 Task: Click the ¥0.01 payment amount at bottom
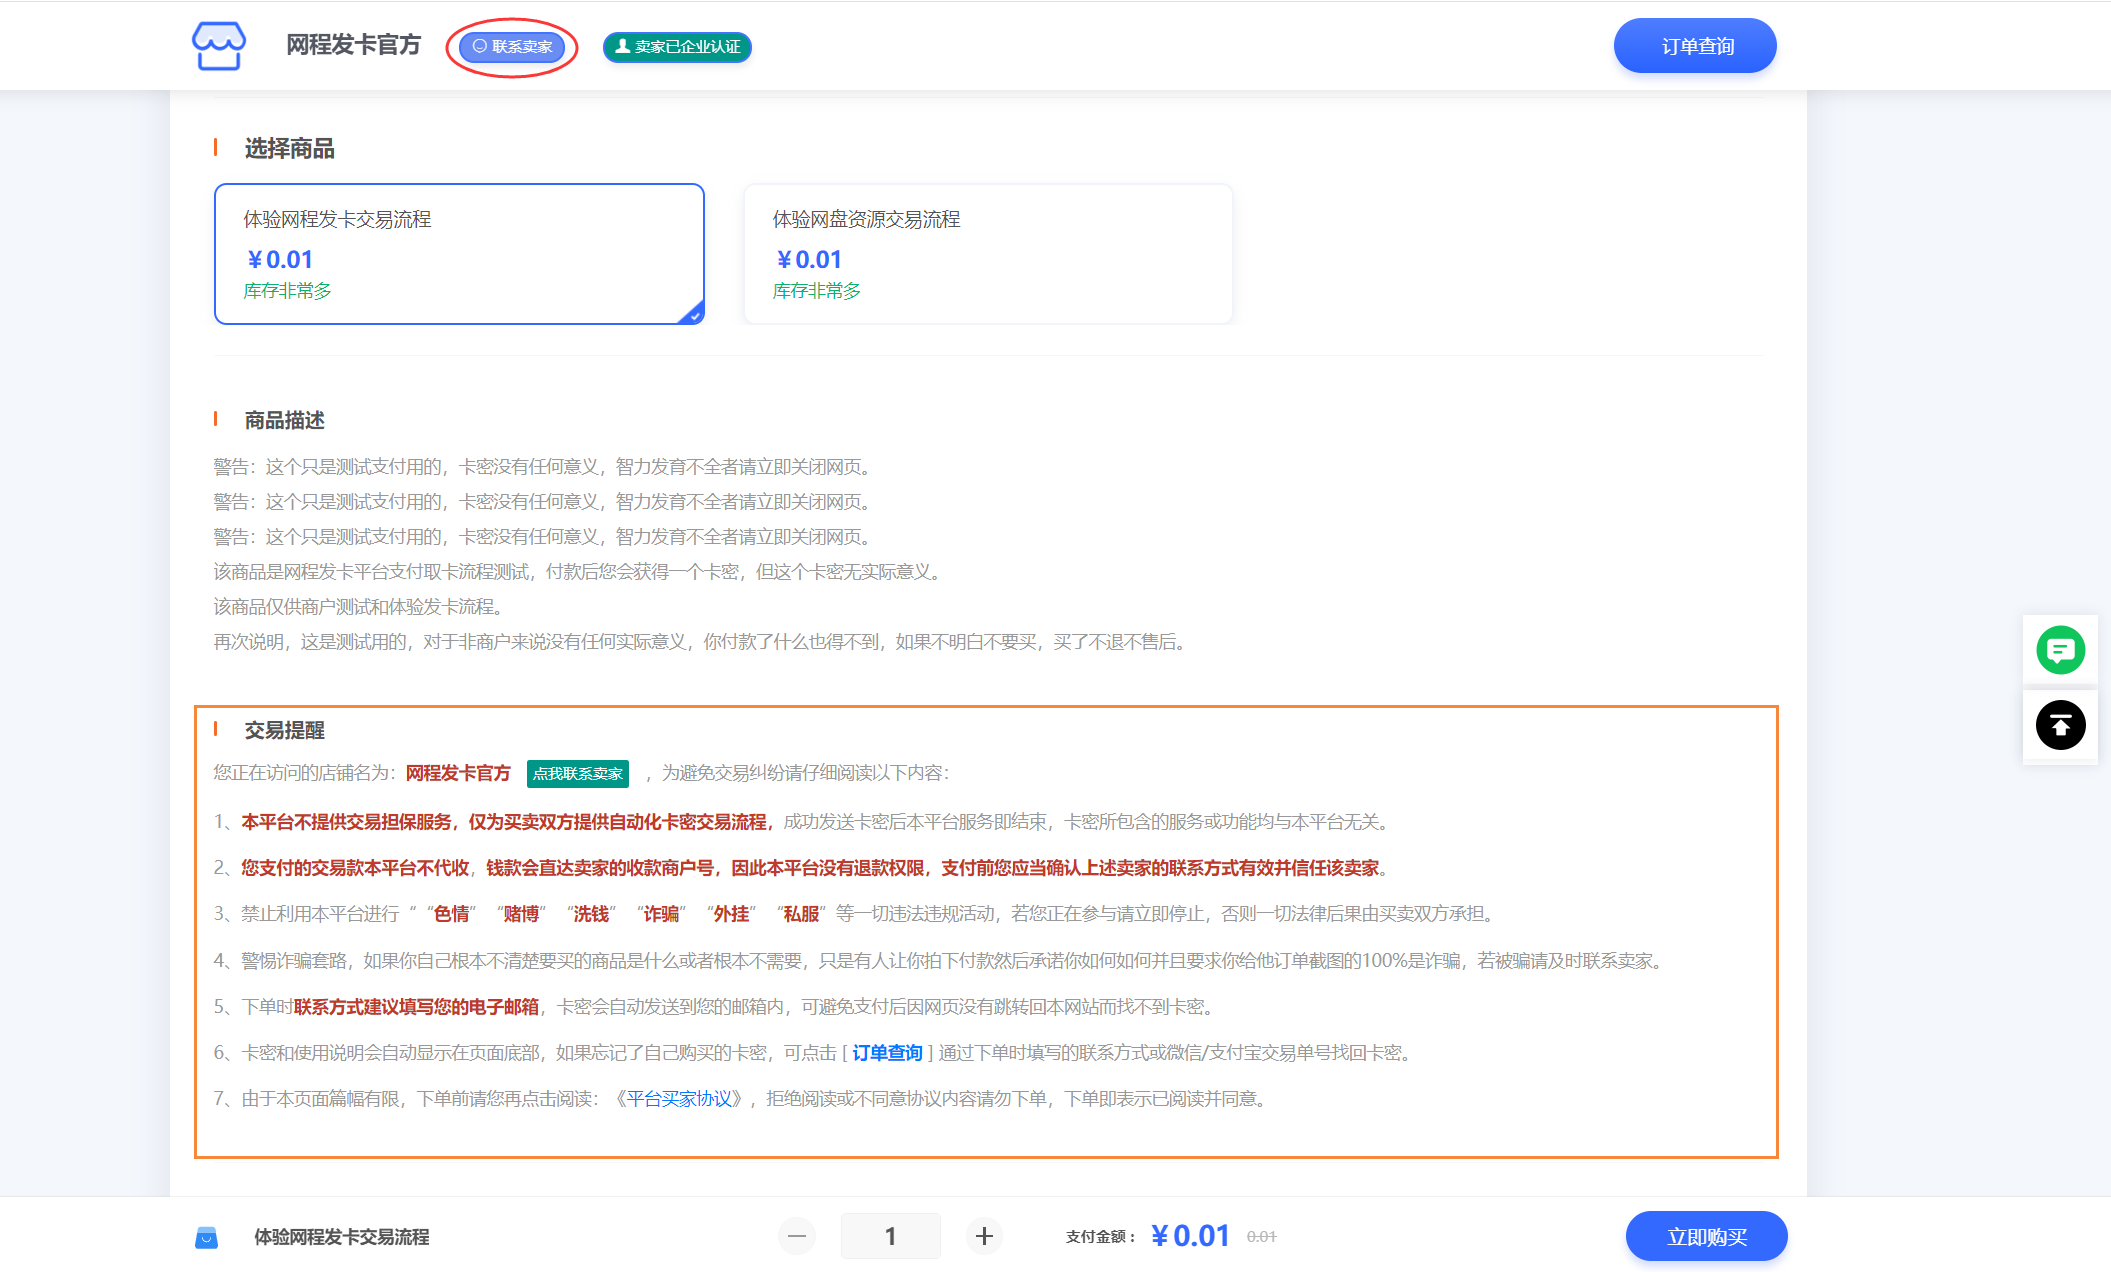tap(1190, 1237)
